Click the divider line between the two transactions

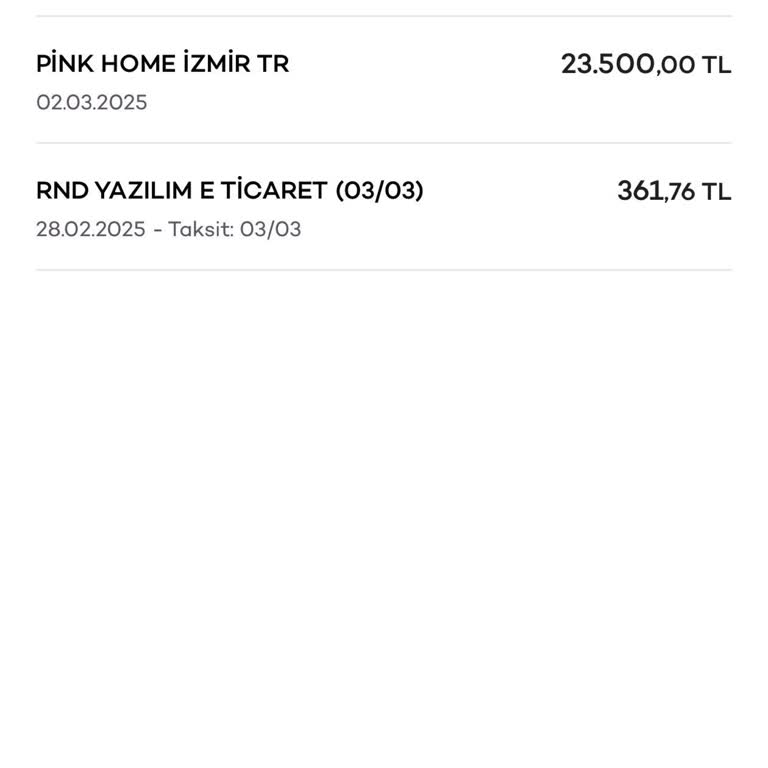[x=384, y=143]
